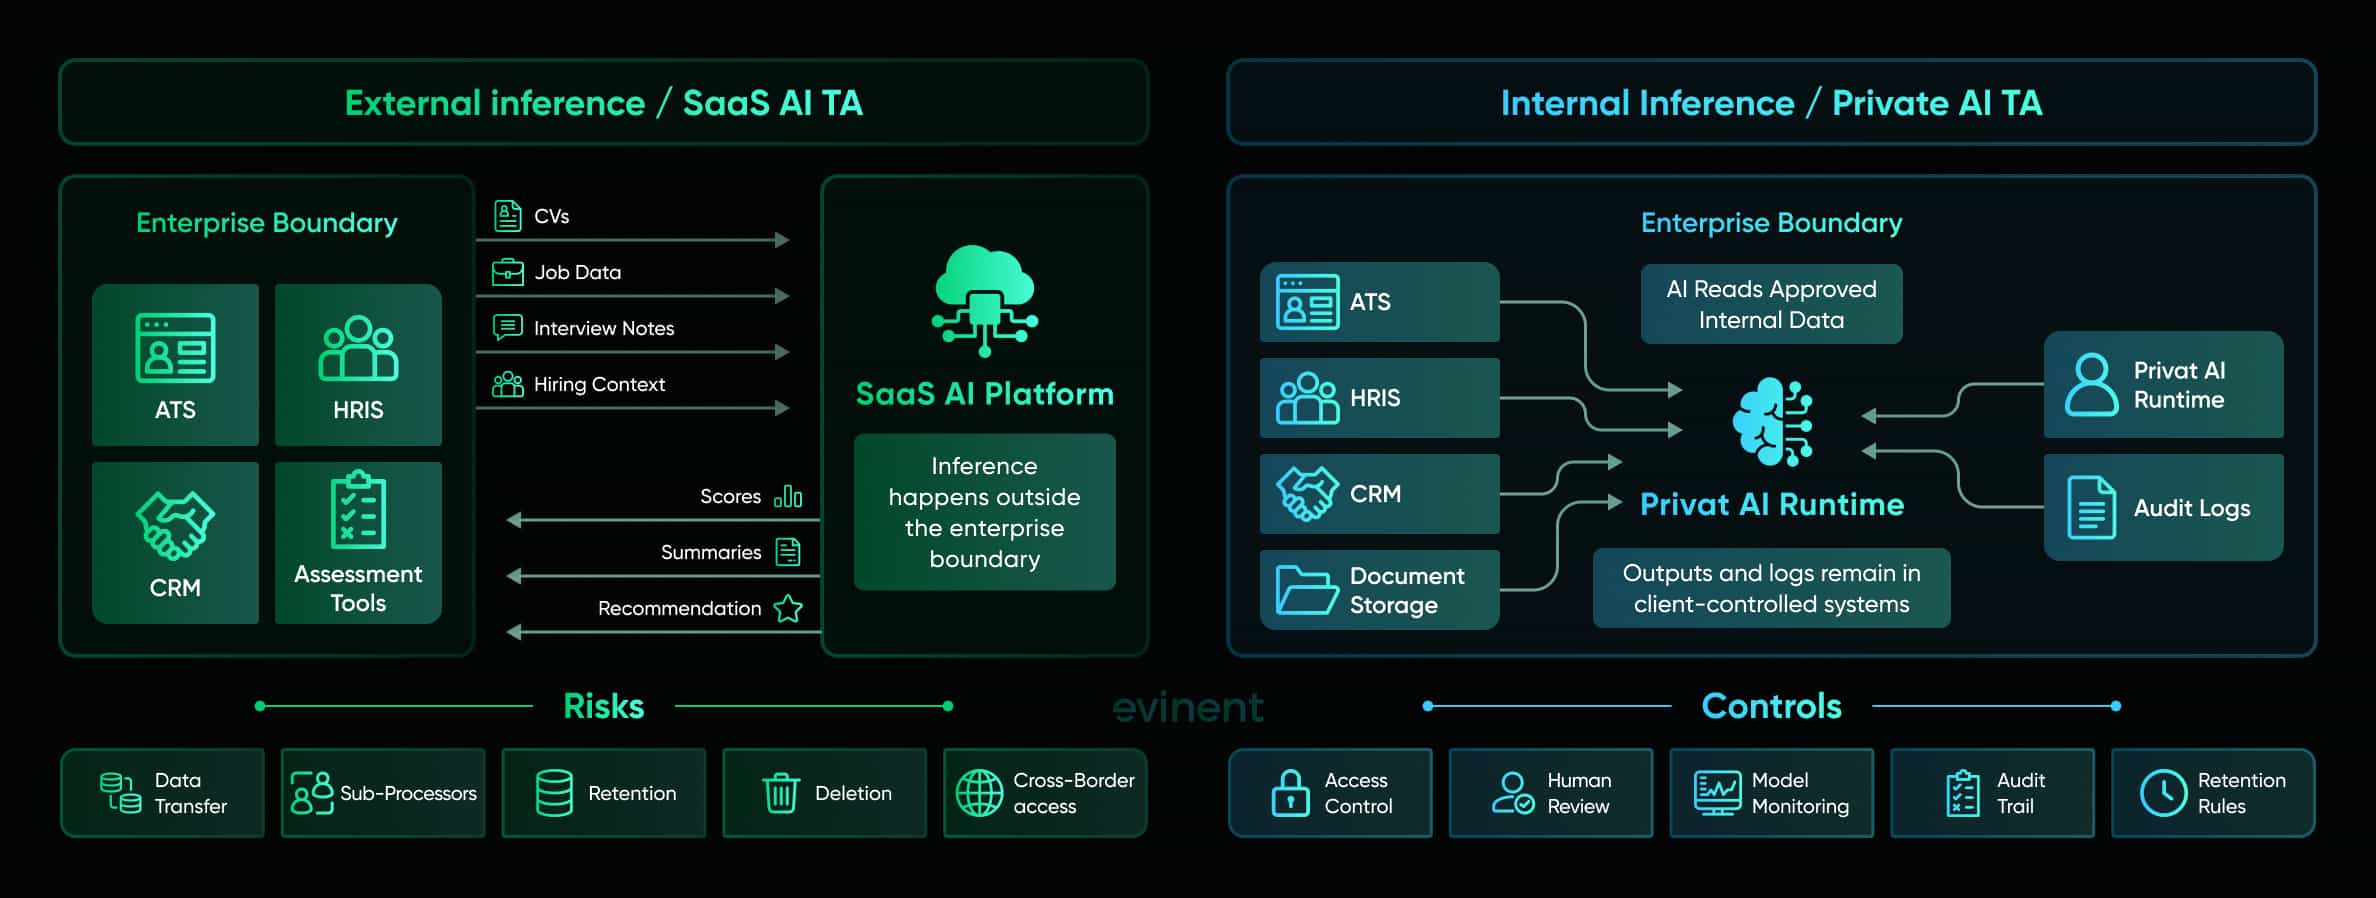Click the Interview Notes chat icon
Screen dimensions: 2376x898
click(508, 327)
